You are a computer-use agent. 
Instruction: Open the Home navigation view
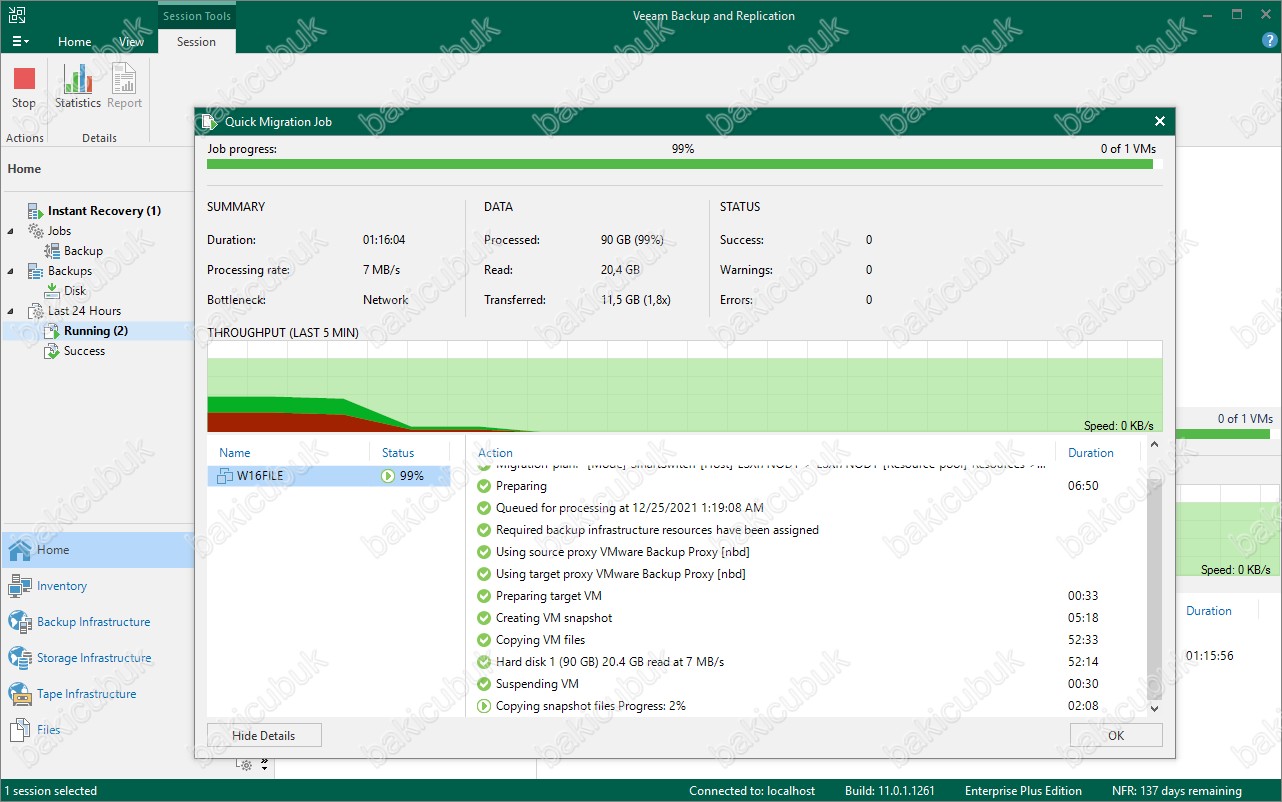pyautogui.click(x=97, y=550)
